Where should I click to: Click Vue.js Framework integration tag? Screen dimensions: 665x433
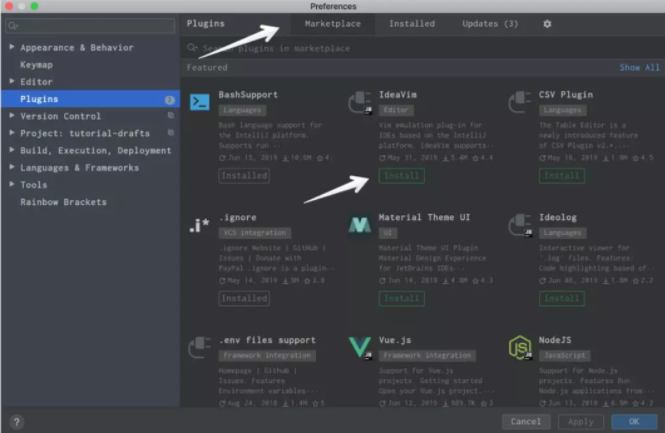click(x=427, y=355)
